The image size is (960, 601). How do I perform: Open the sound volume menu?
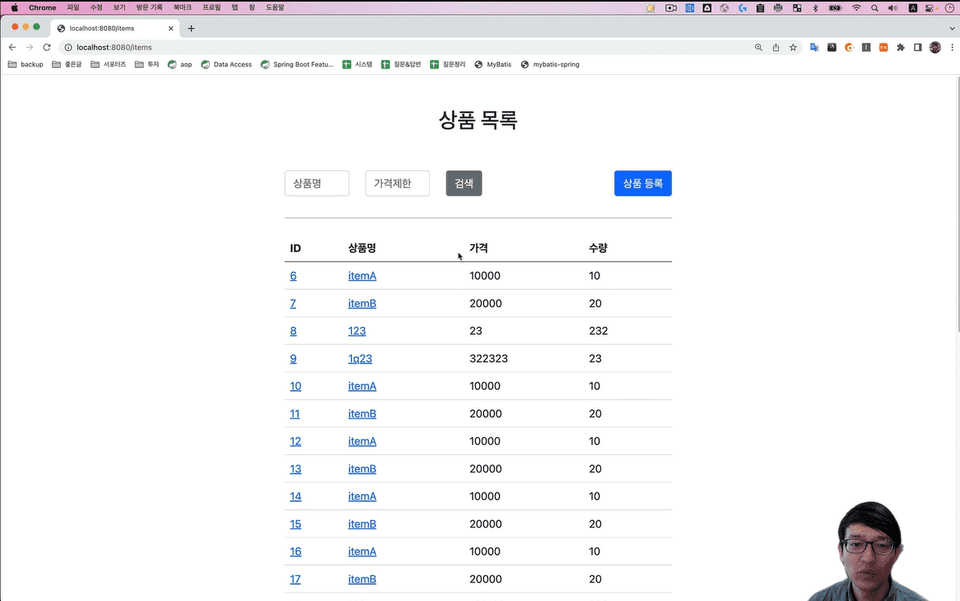[893, 8]
